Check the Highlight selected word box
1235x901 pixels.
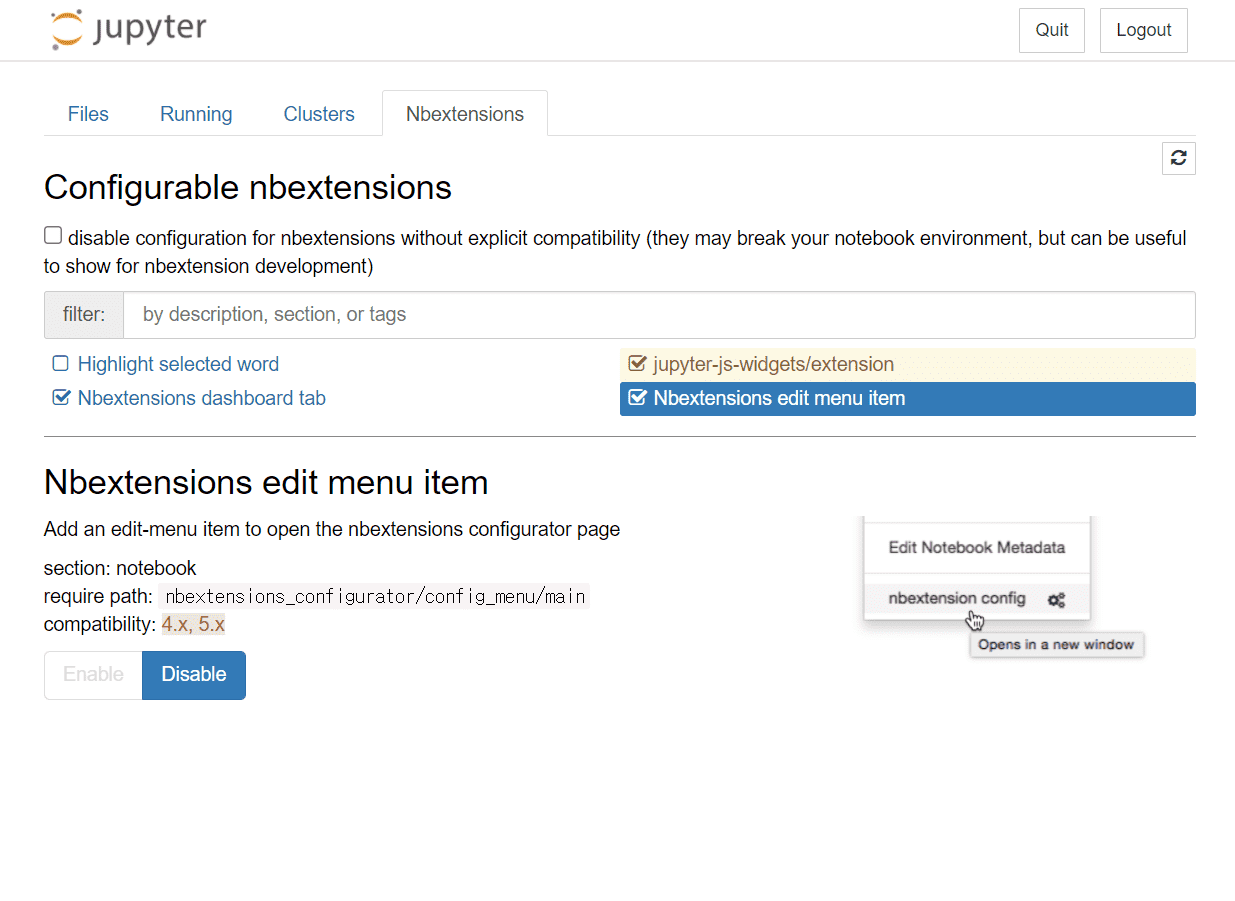coord(61,364)
